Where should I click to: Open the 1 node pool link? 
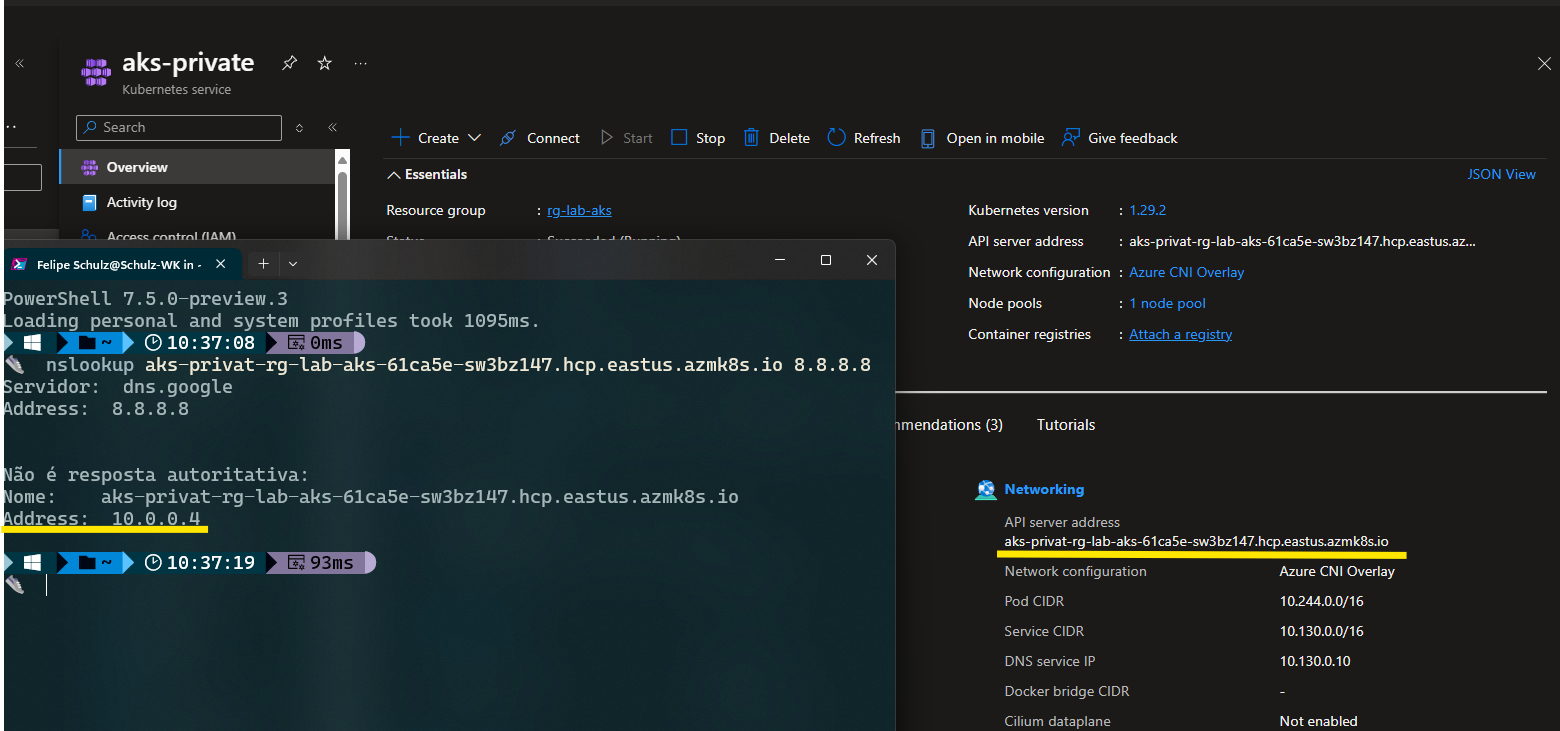(x=1167, y=303)
